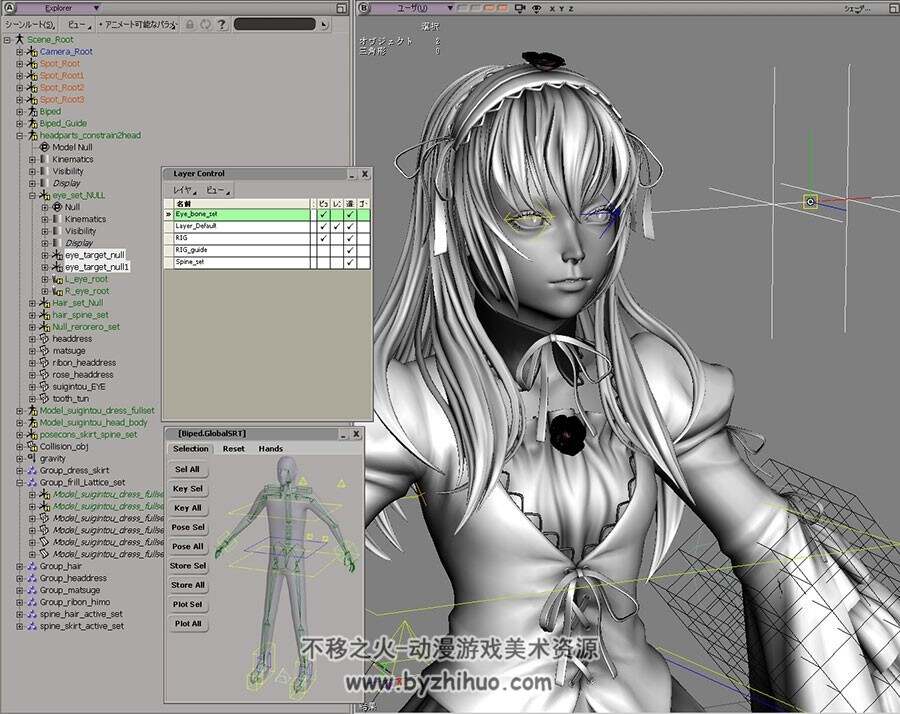Screen dimensions: 900x714
Task: Click the Key Sel button
Action: pyautogui.click(x=188, y=488)
